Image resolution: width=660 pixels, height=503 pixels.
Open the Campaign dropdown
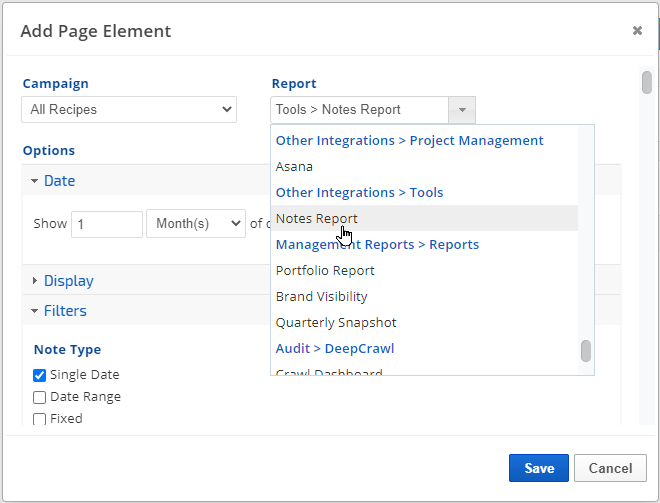(129, 109)
